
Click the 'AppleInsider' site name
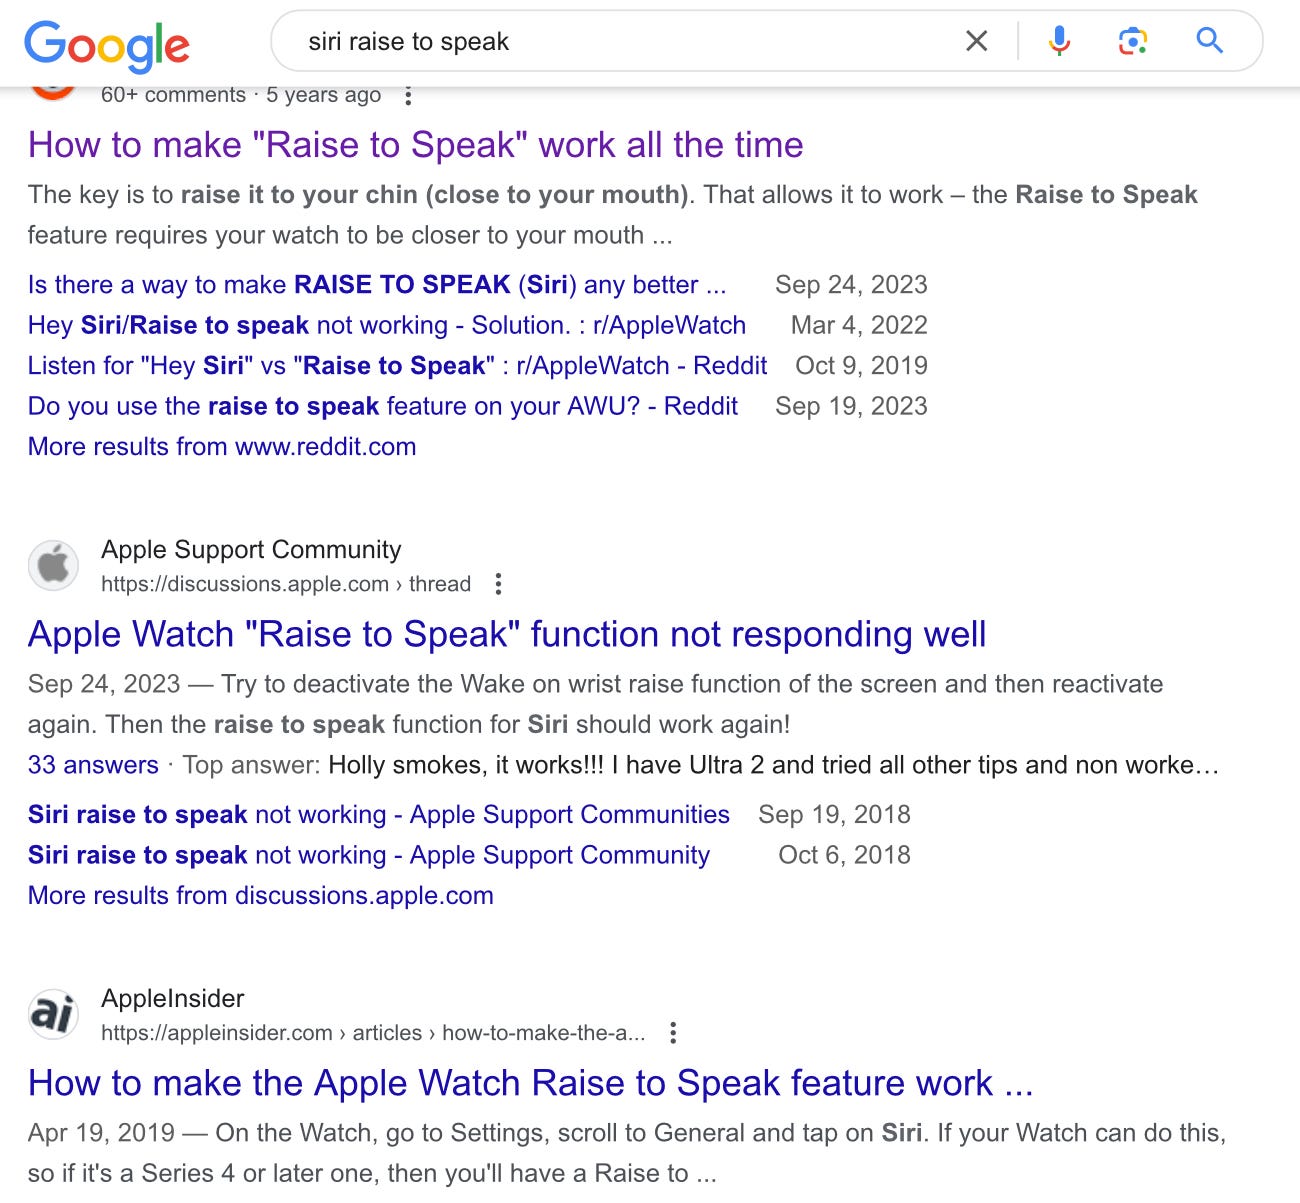pos(173,999)
